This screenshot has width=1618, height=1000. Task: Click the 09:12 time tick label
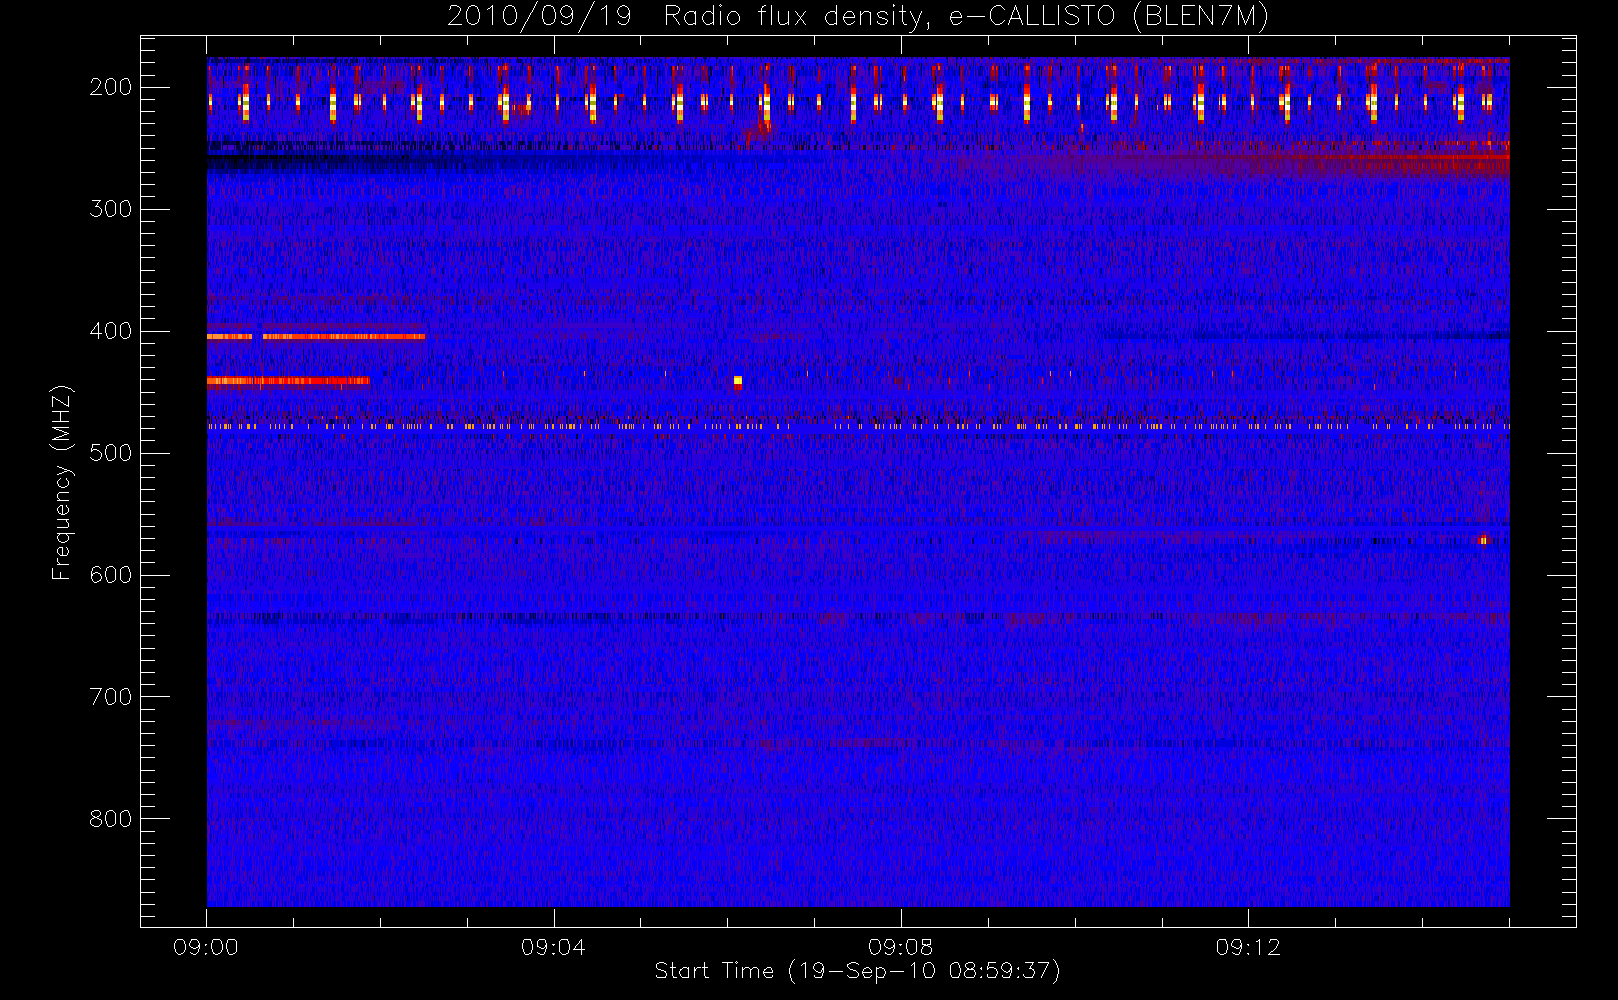tap(1248, 947)
